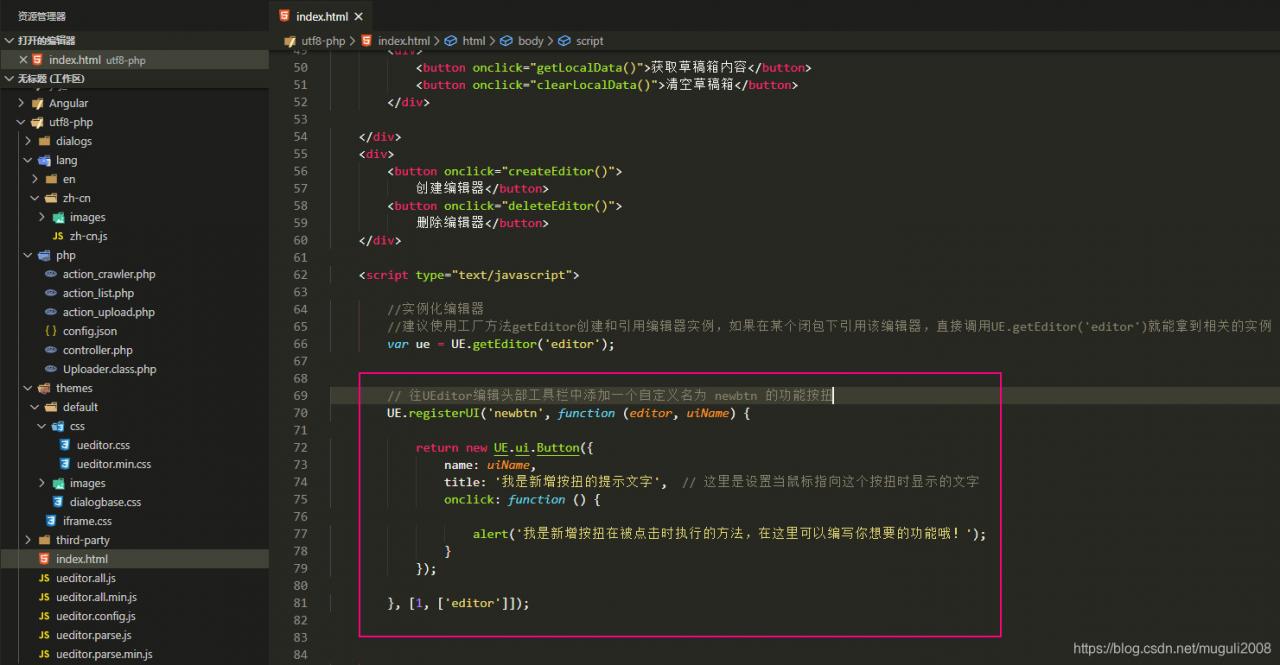The width and height of the screenshot is (1280, 665).
Task: Collapse the zh-cn folder chevron
Action: coord(36,198)
